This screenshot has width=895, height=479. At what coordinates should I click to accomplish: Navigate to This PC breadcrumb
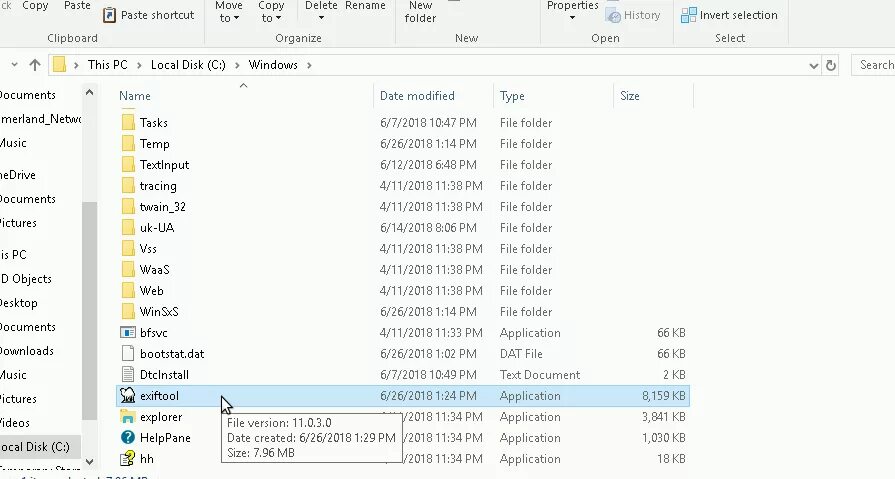pos(107,65)
